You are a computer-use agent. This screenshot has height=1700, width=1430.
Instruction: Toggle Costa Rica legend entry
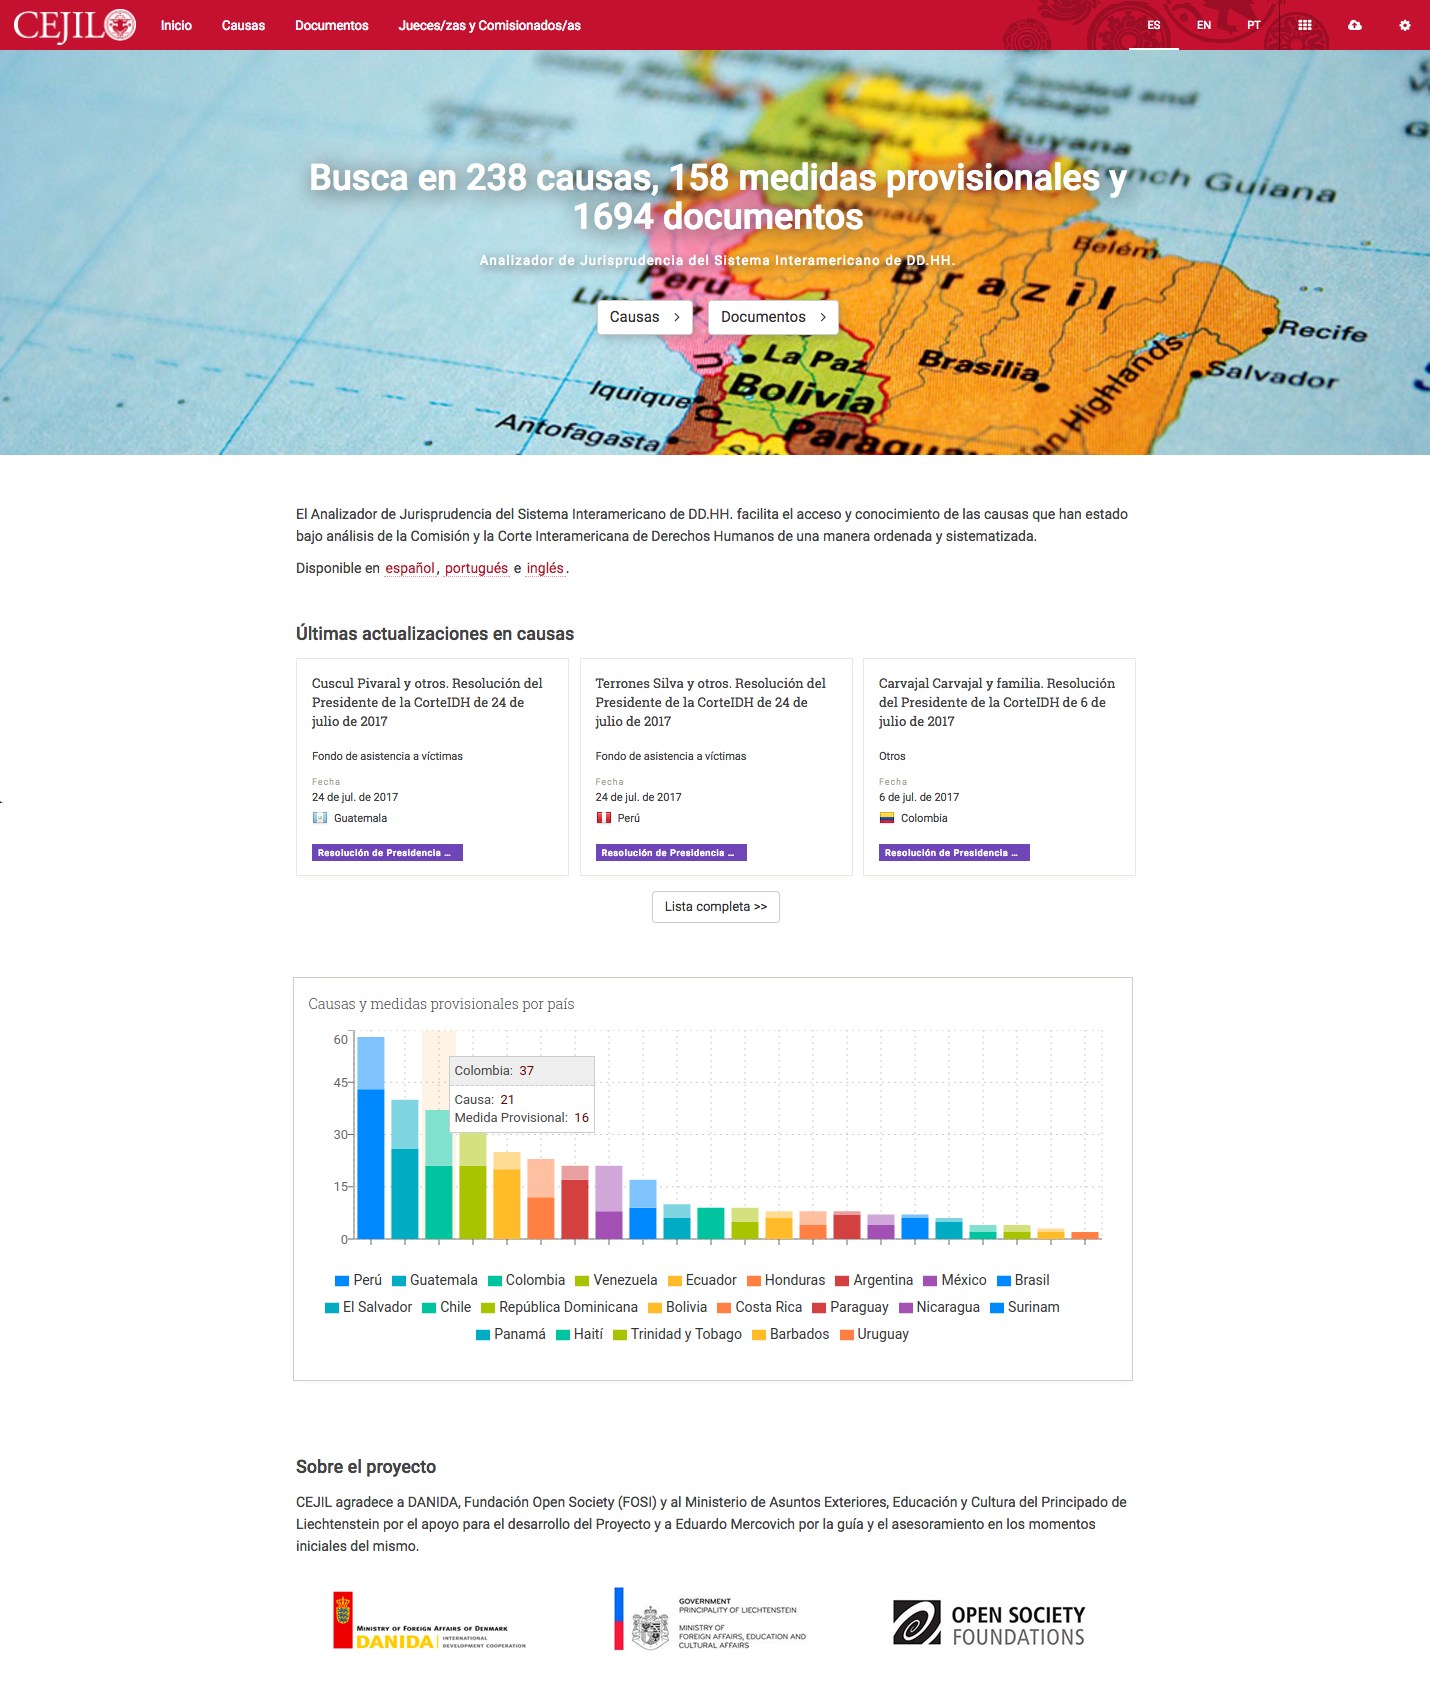[x=759, y=1307]
